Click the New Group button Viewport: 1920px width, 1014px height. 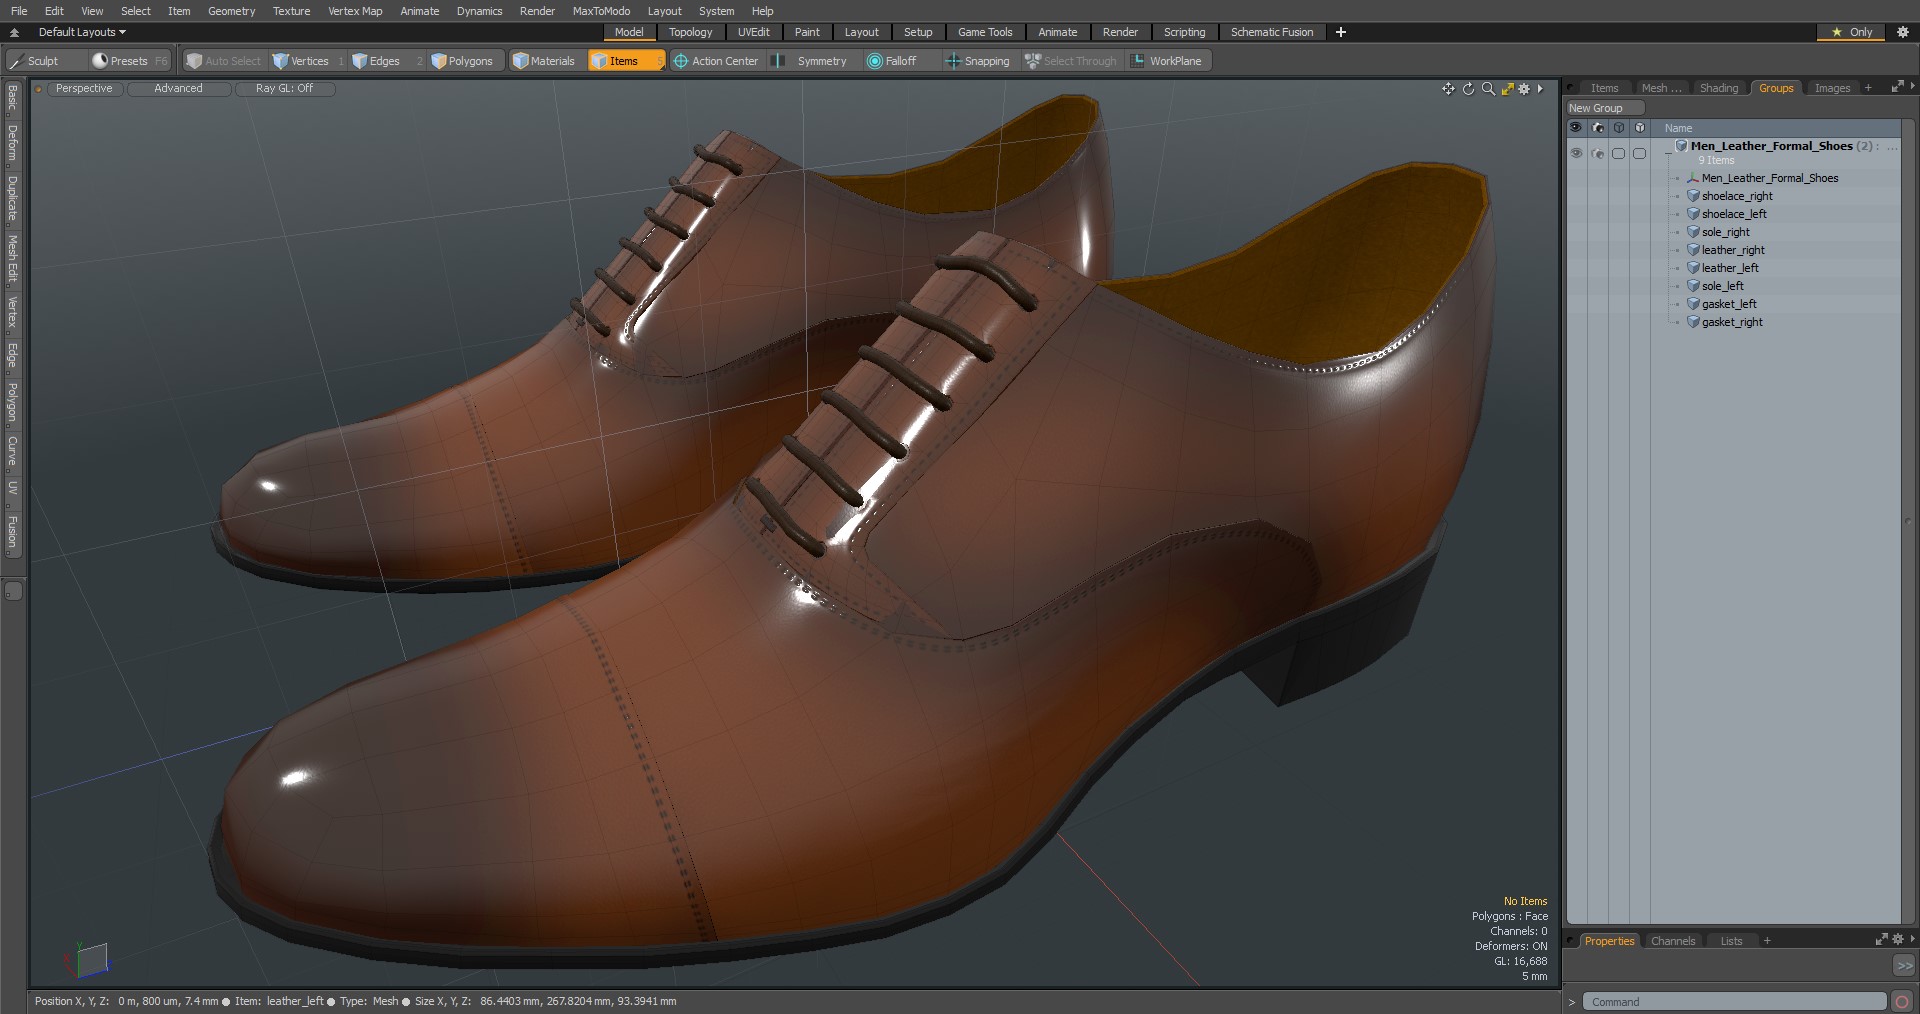point(1605,108)
